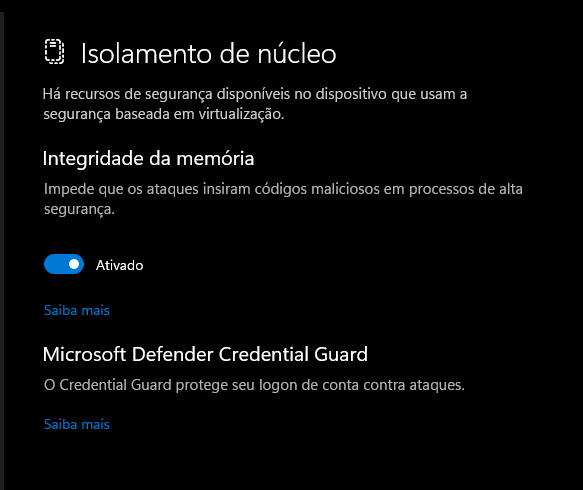The image size is (583, 490).
Task: Disable the memory integrity toggle switch
Action: coord(64,264)
